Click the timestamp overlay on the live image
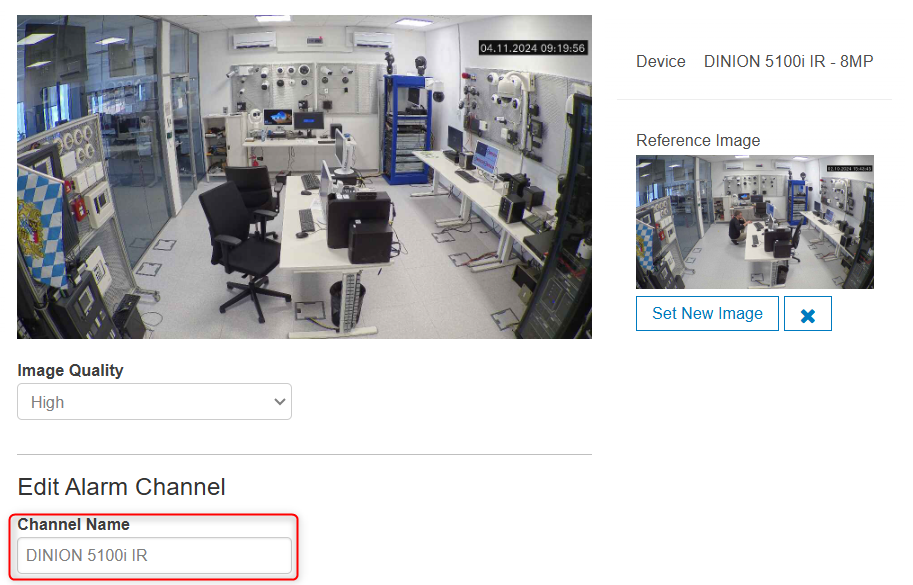The width and height of the screenshot is (913, 585). [532, 47]
